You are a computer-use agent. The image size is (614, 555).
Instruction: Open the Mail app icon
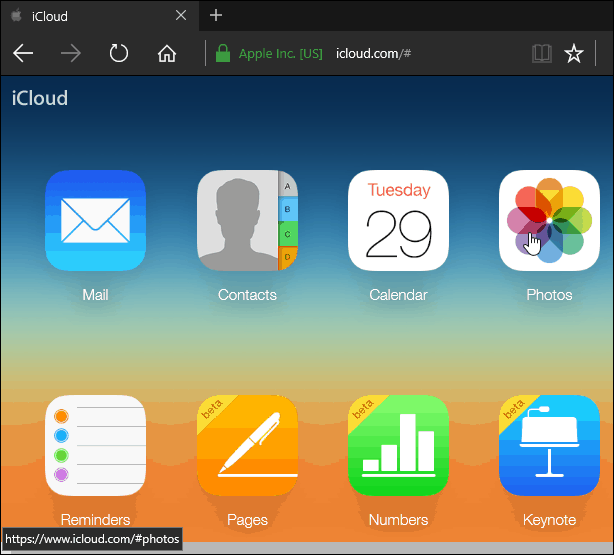(x=96, y=221)
